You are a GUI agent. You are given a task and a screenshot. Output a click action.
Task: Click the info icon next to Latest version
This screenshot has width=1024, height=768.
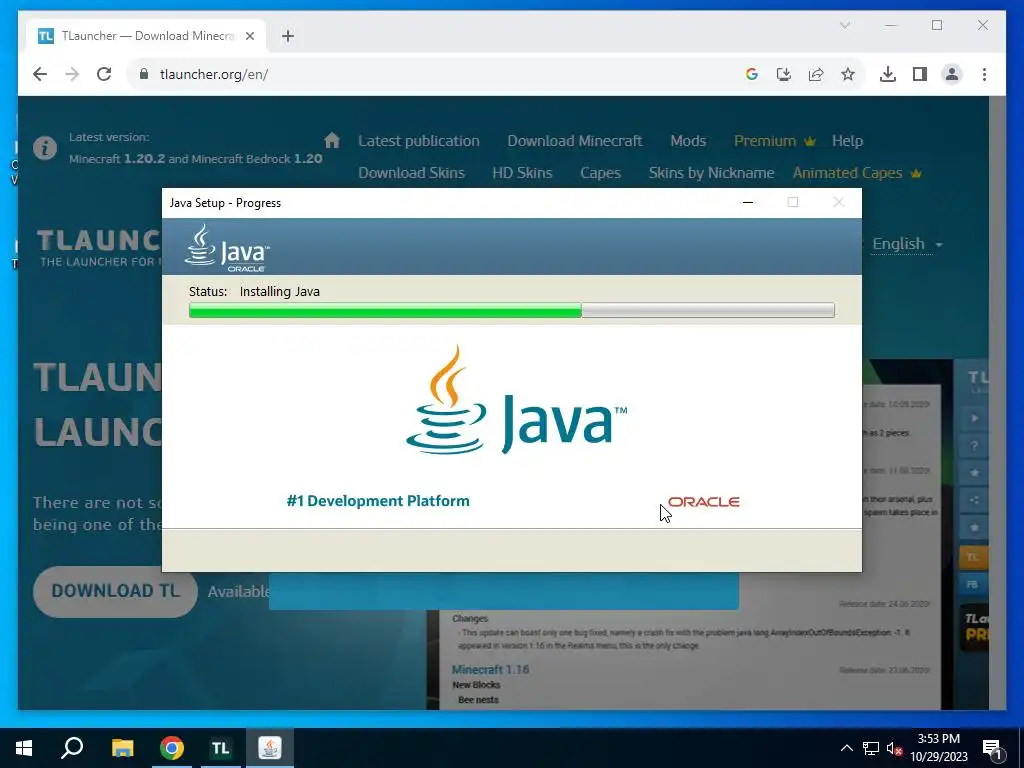pyautogui.click(x=45, y=149)
